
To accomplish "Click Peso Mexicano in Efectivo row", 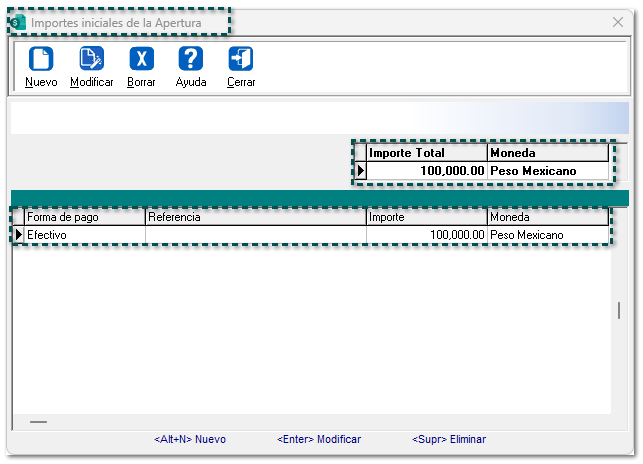I will click(547, 235).
